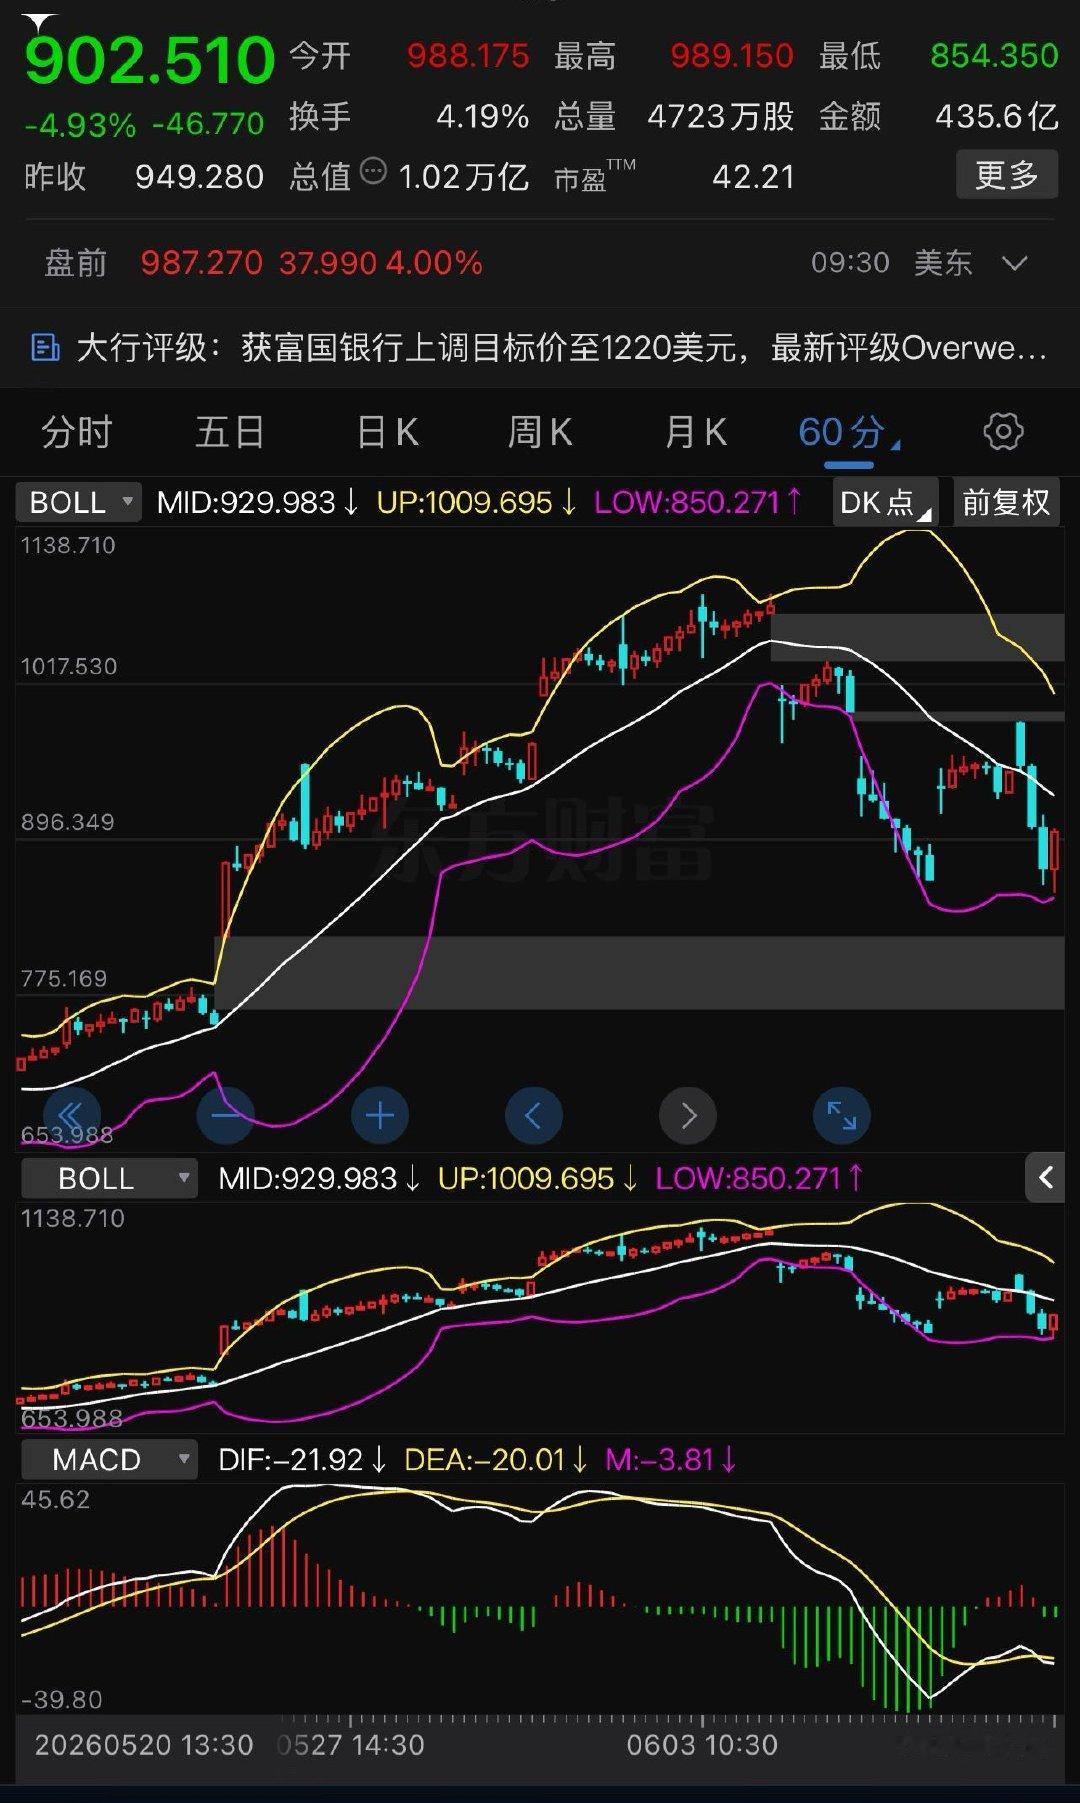
Task: Tap the 20260520 13:30 date label
Action: point(144,1745)
